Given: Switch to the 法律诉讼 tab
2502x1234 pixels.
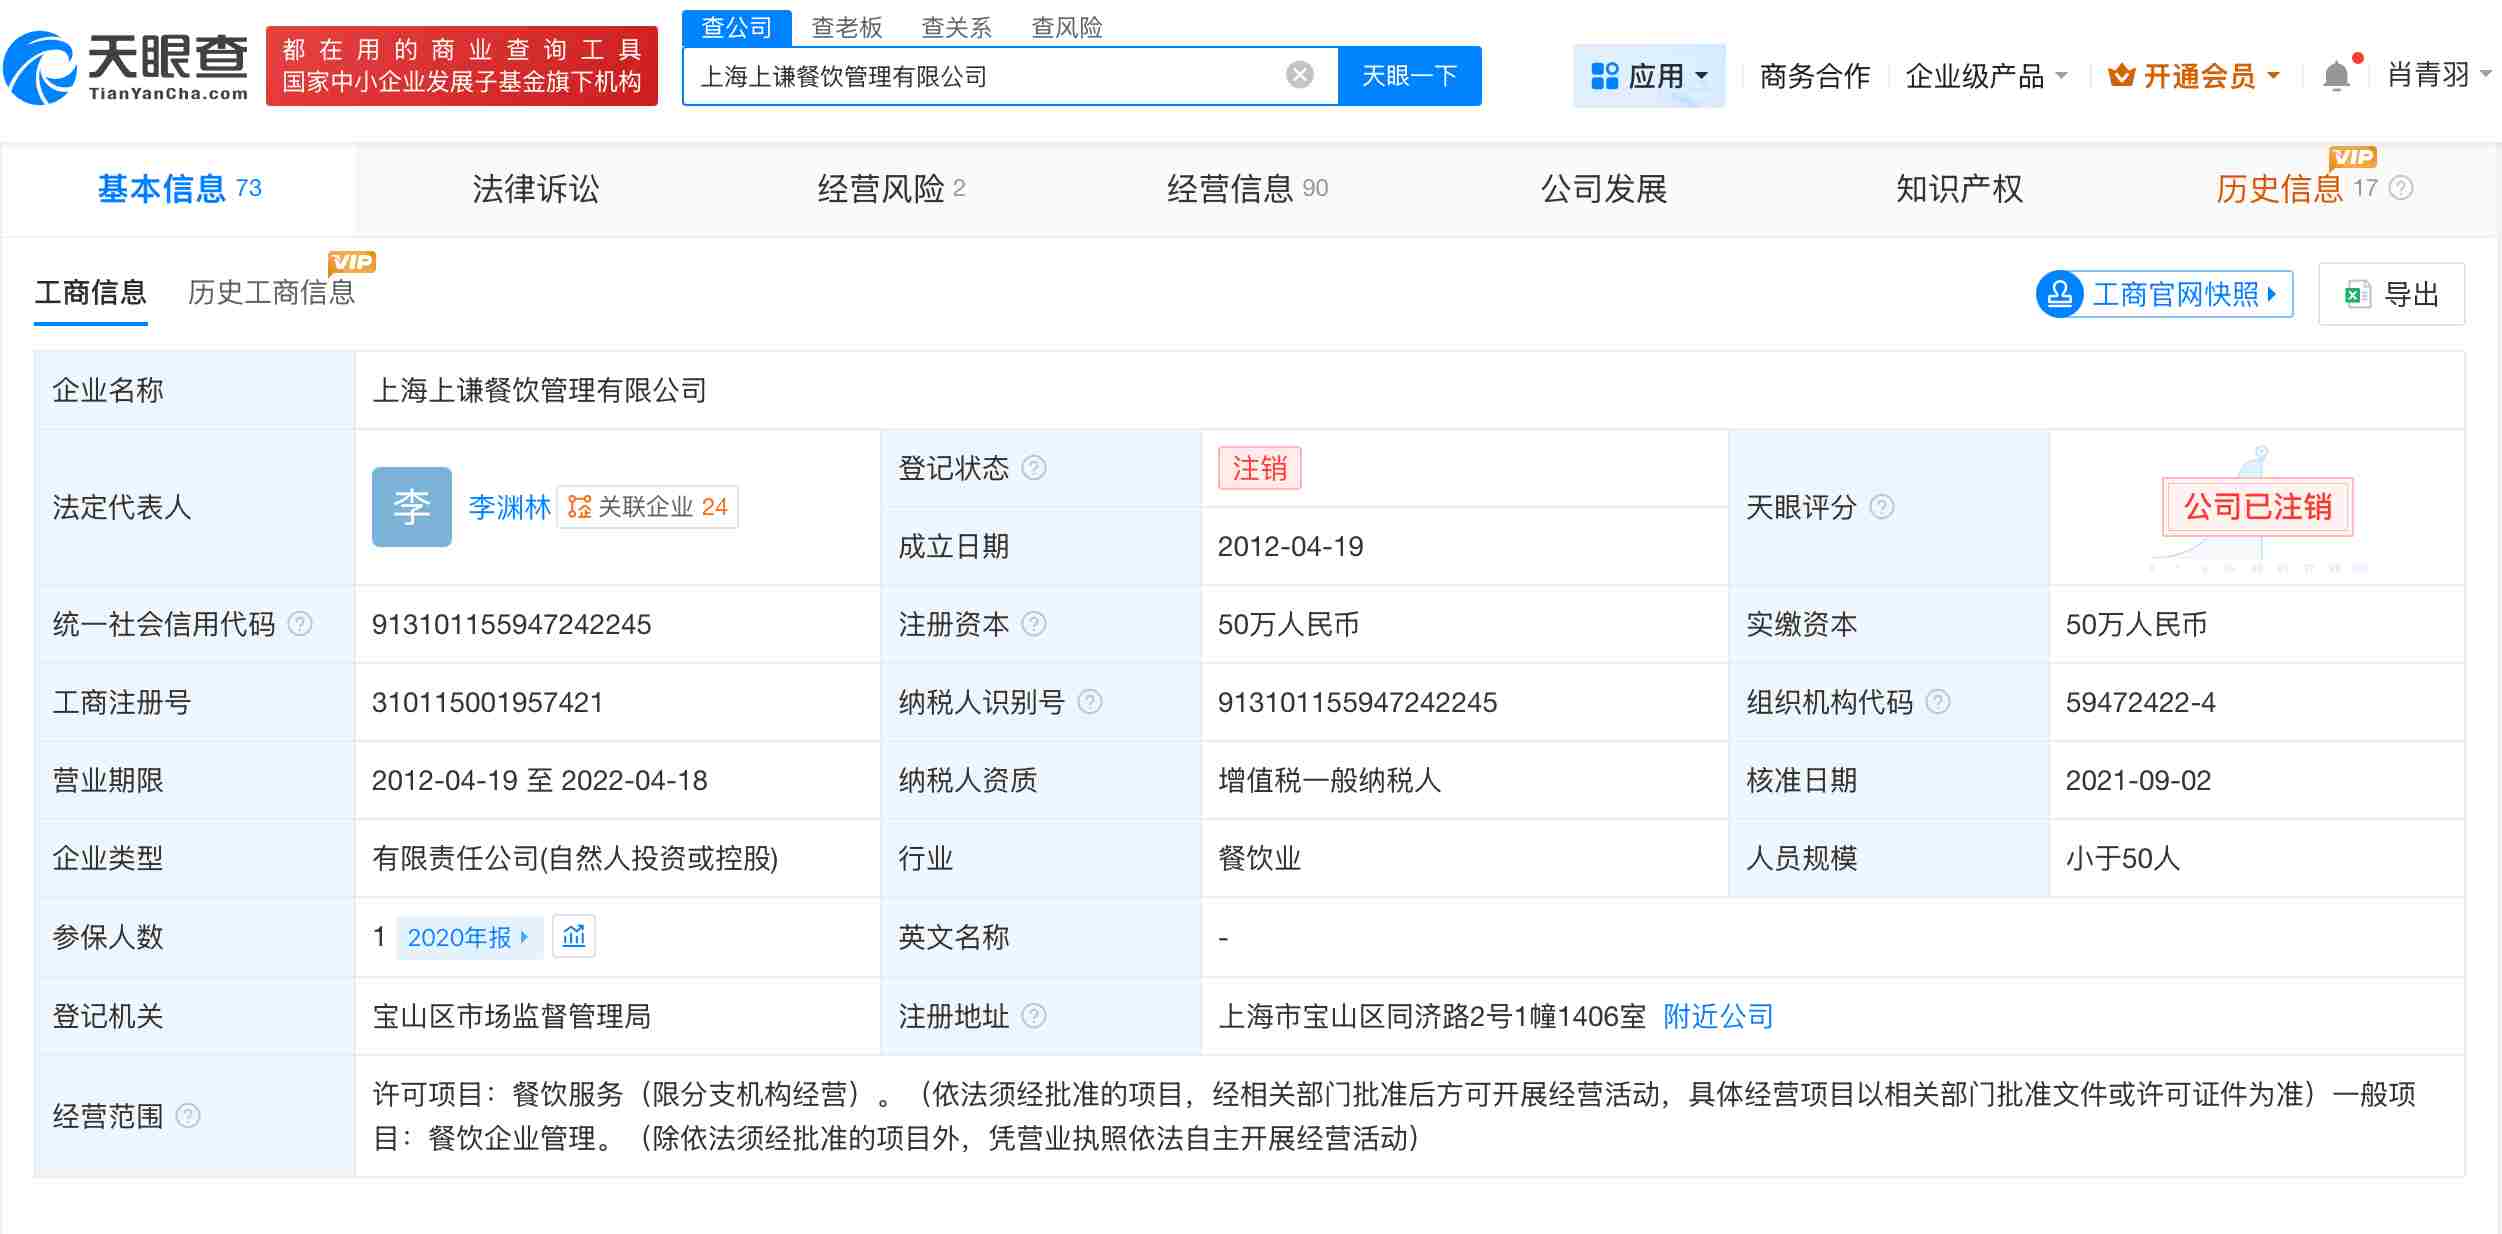Looking at the screenshot, I should tap(534, 188).
